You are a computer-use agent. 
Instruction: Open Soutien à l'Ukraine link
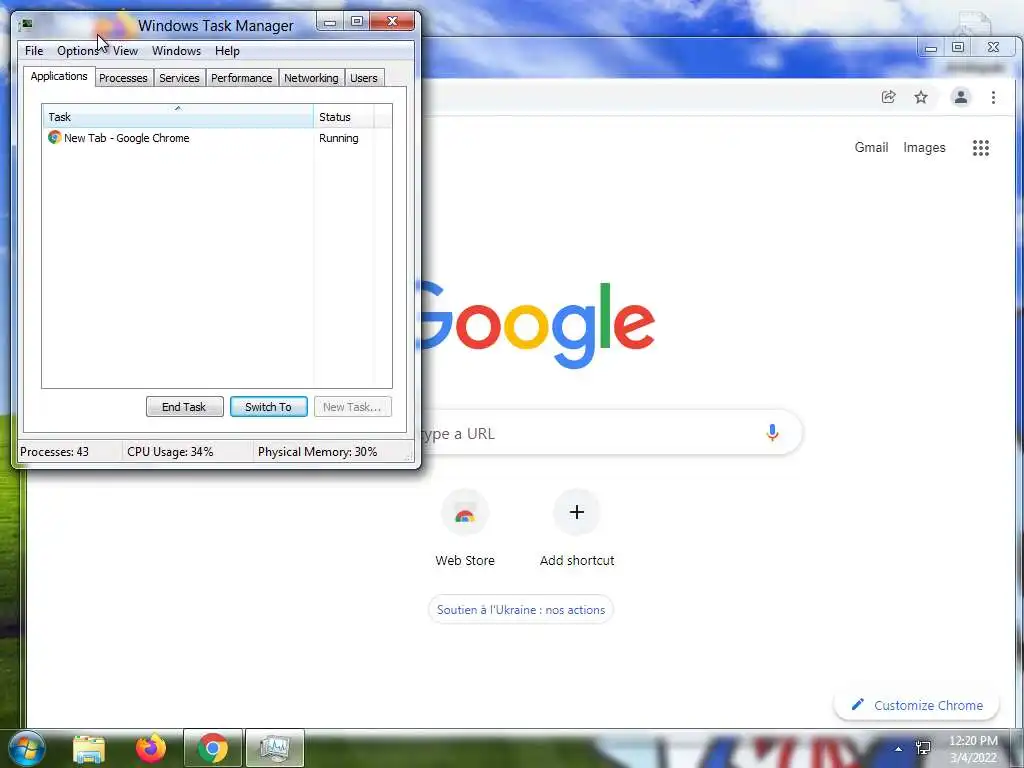[x=520, y=609]
